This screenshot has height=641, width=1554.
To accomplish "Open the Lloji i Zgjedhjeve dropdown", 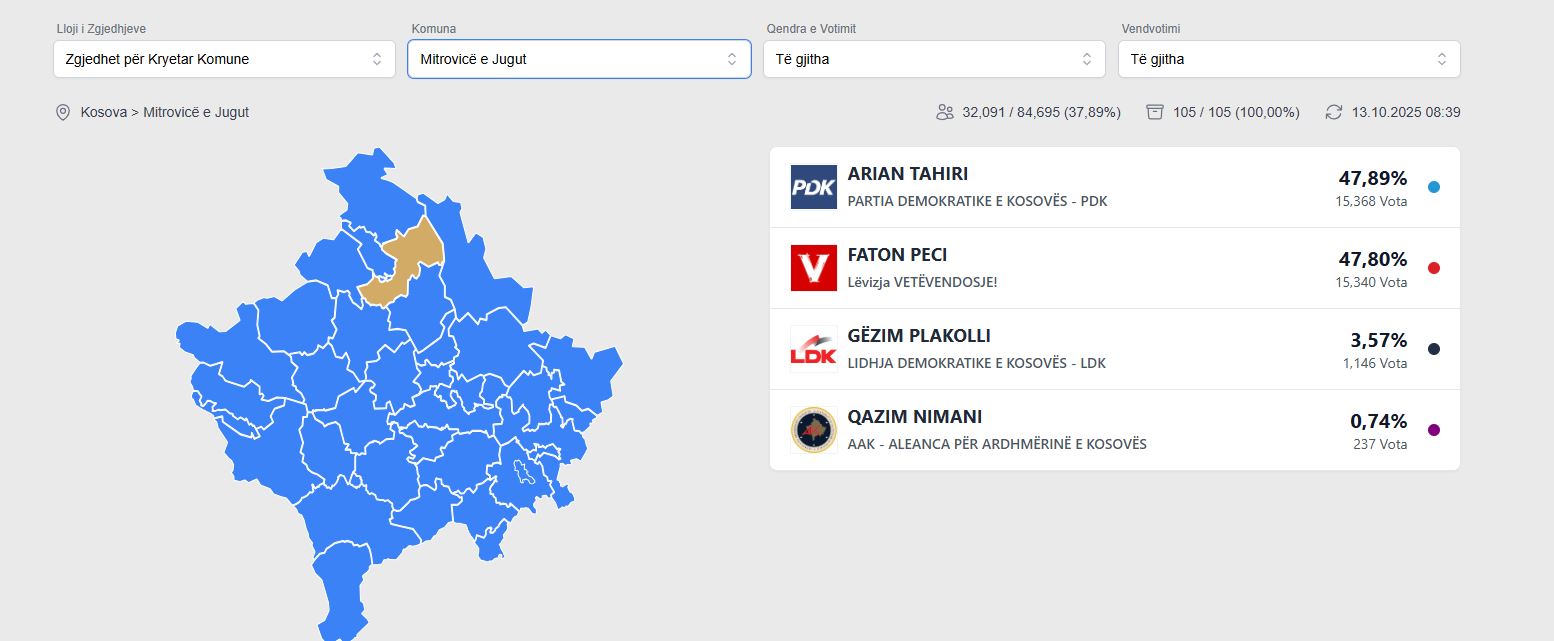I will point(224,59).
